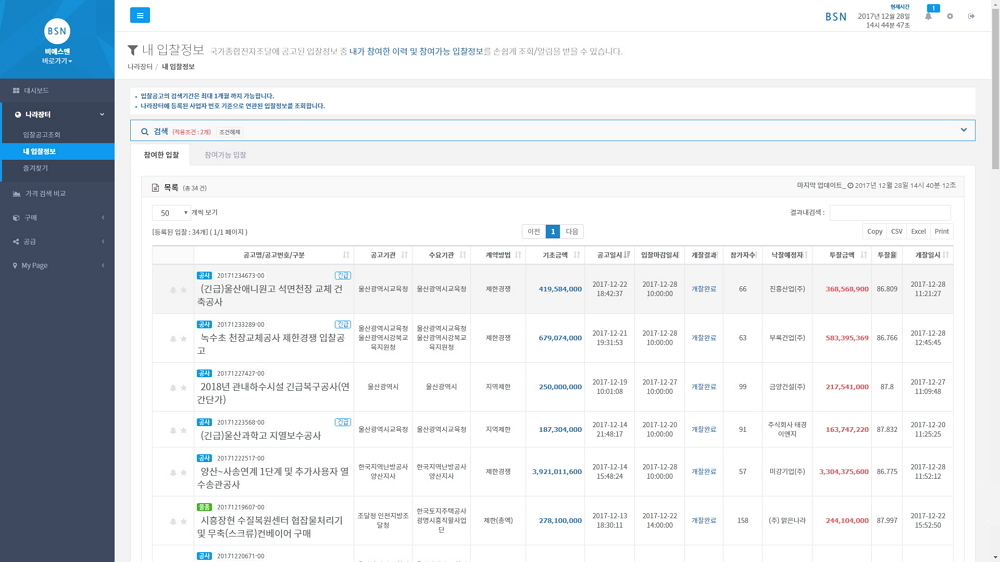Click the 목록 document icon
1000x562 pixels.
tap(155, 188)
